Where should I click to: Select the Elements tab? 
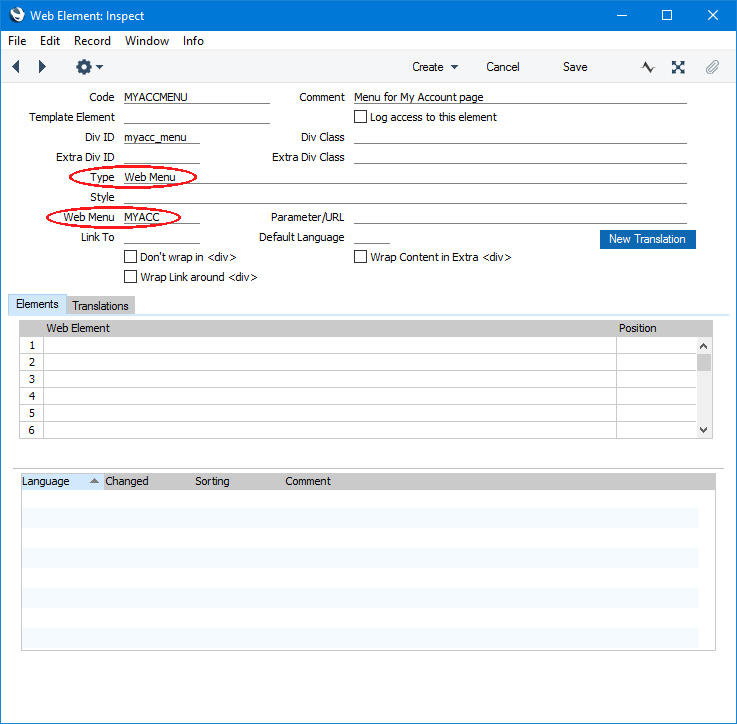[x=37, y=304]
